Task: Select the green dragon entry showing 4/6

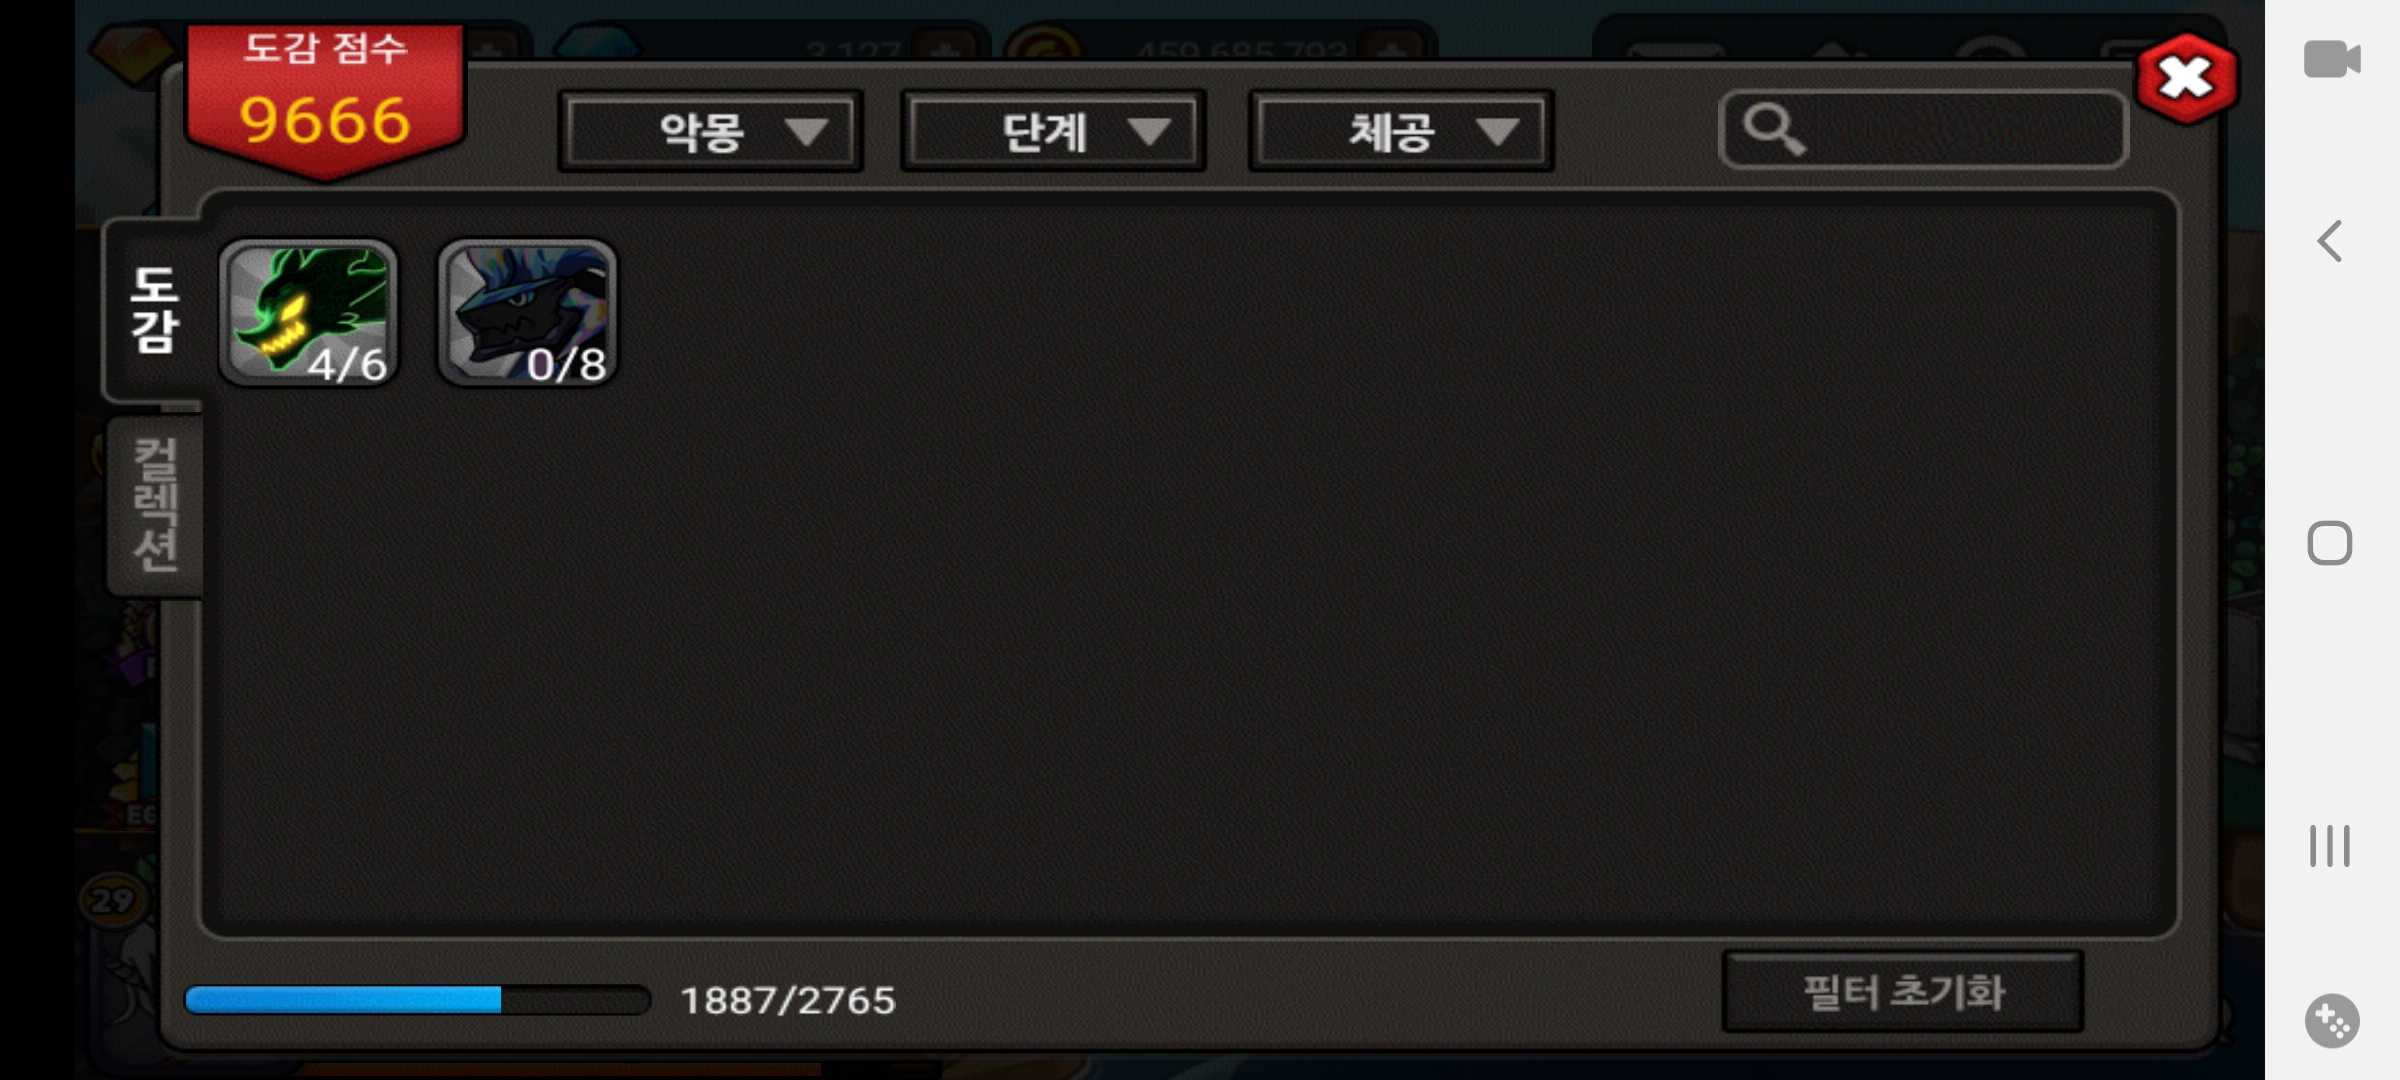Action: pos(309,312)
